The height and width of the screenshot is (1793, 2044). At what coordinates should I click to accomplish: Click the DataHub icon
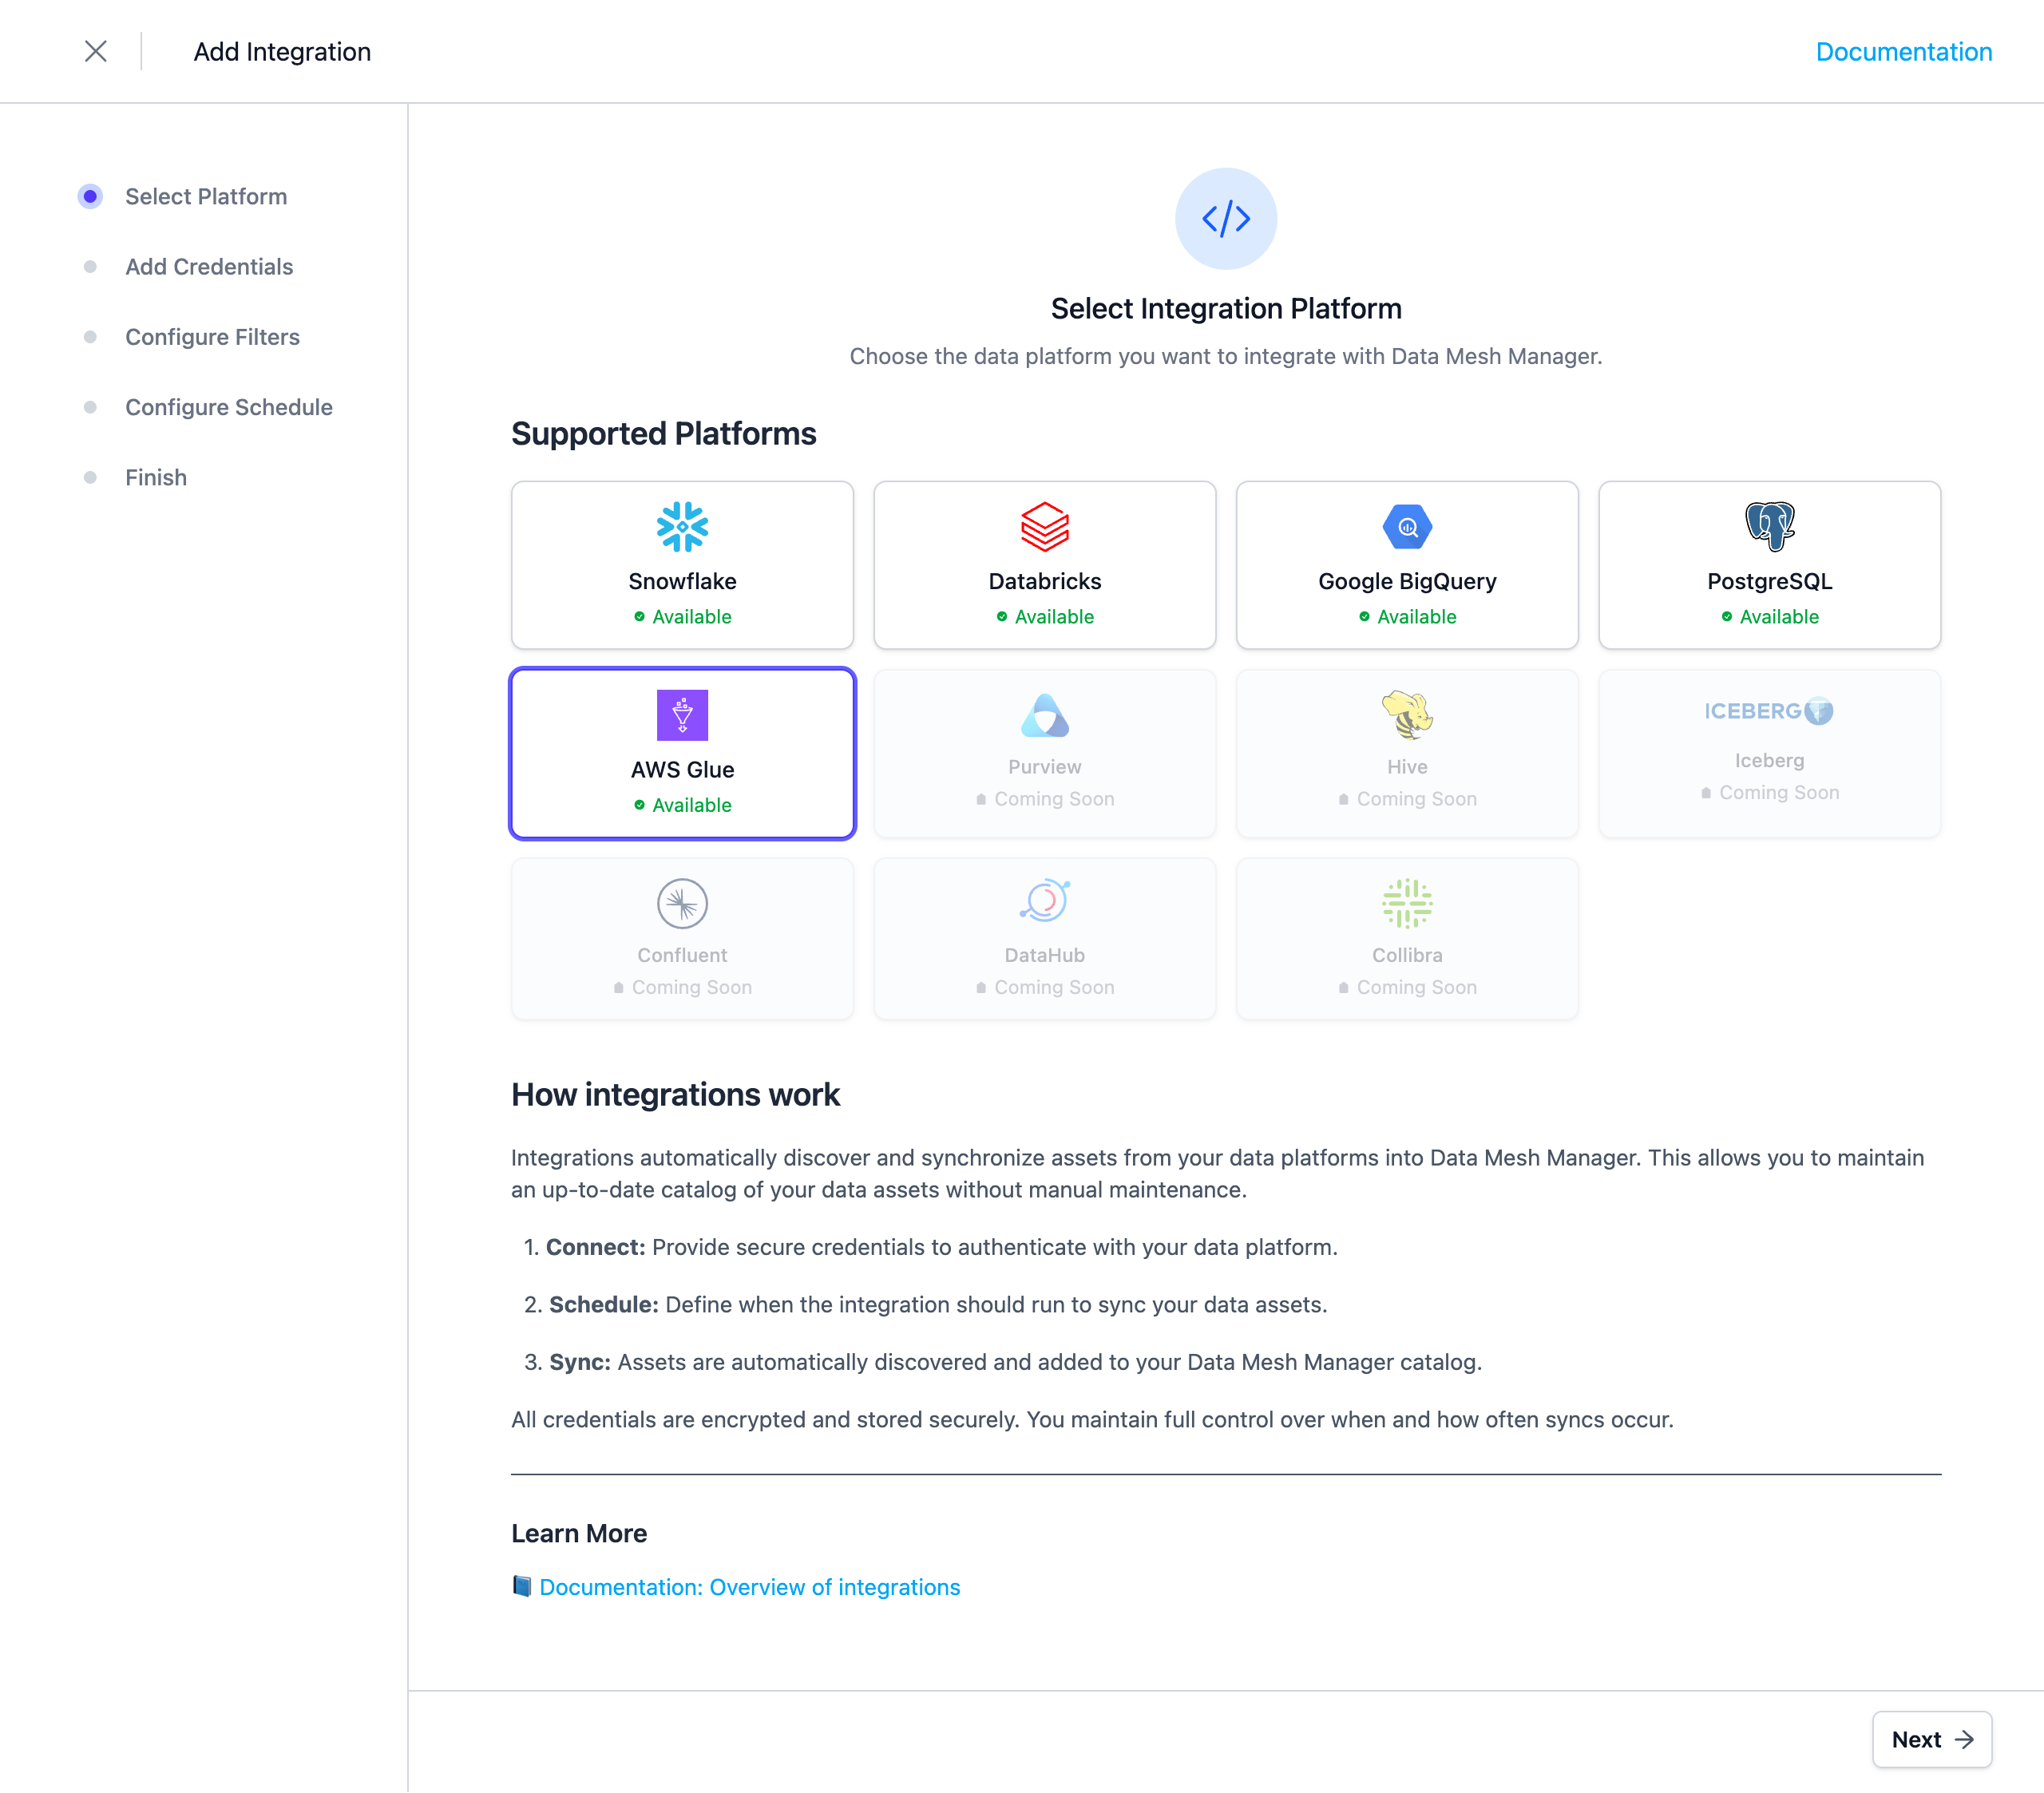(x=1044, y=902)
